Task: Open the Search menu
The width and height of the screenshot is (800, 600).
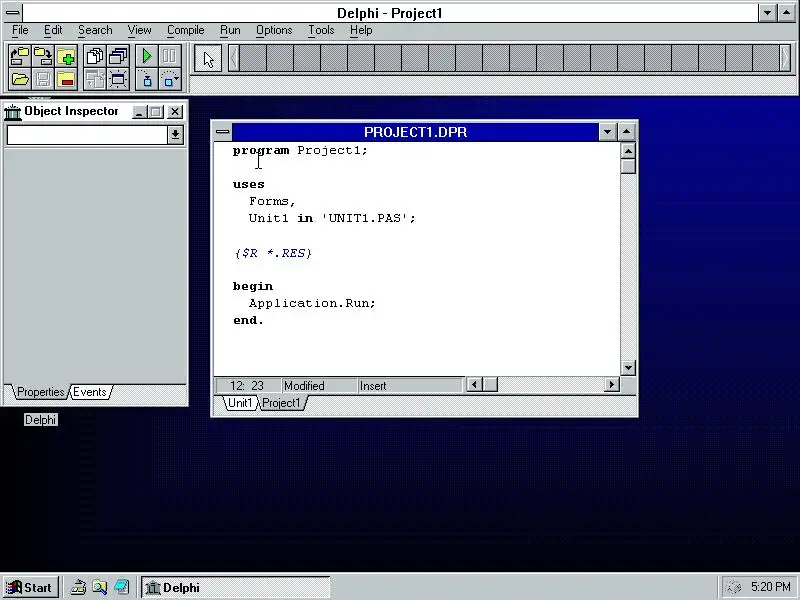Action: coord(95,30)
